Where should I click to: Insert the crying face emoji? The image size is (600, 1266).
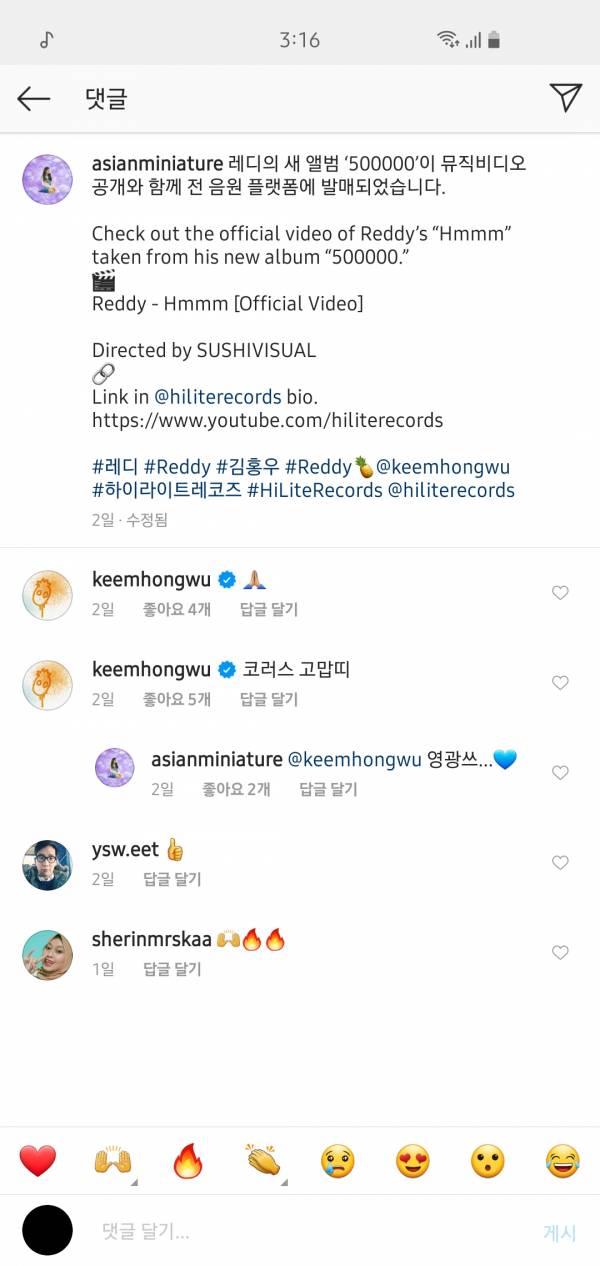pyautogui.click(x=338, y=1161)
